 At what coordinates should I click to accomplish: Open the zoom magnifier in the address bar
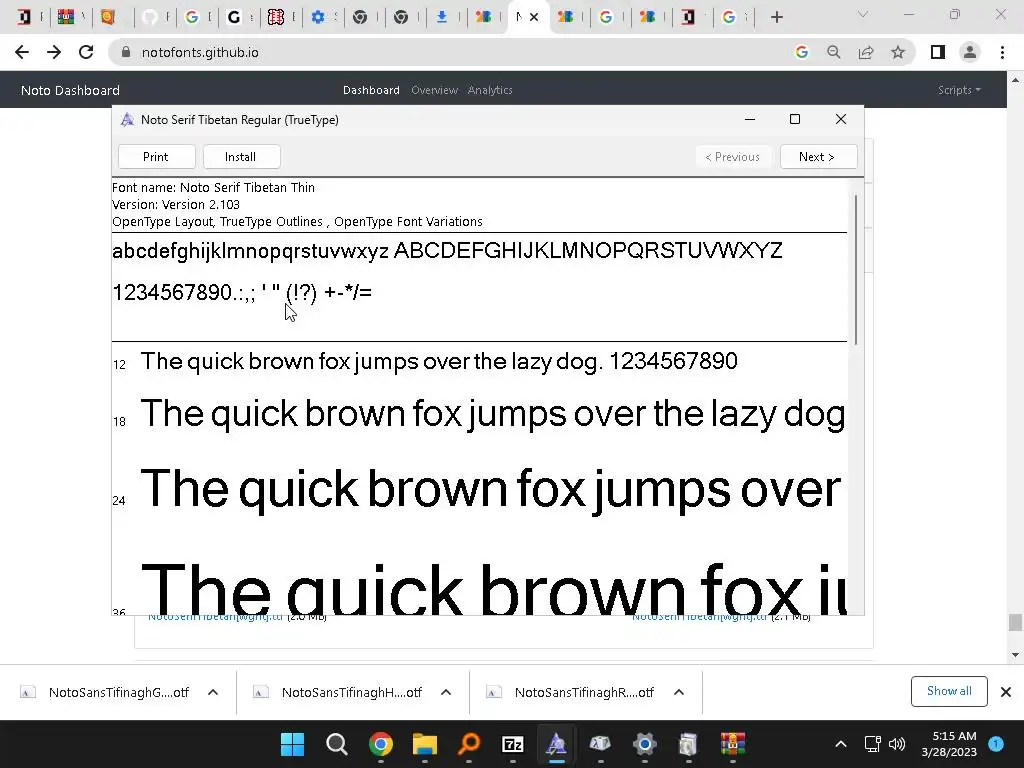(x=834, y=52)
